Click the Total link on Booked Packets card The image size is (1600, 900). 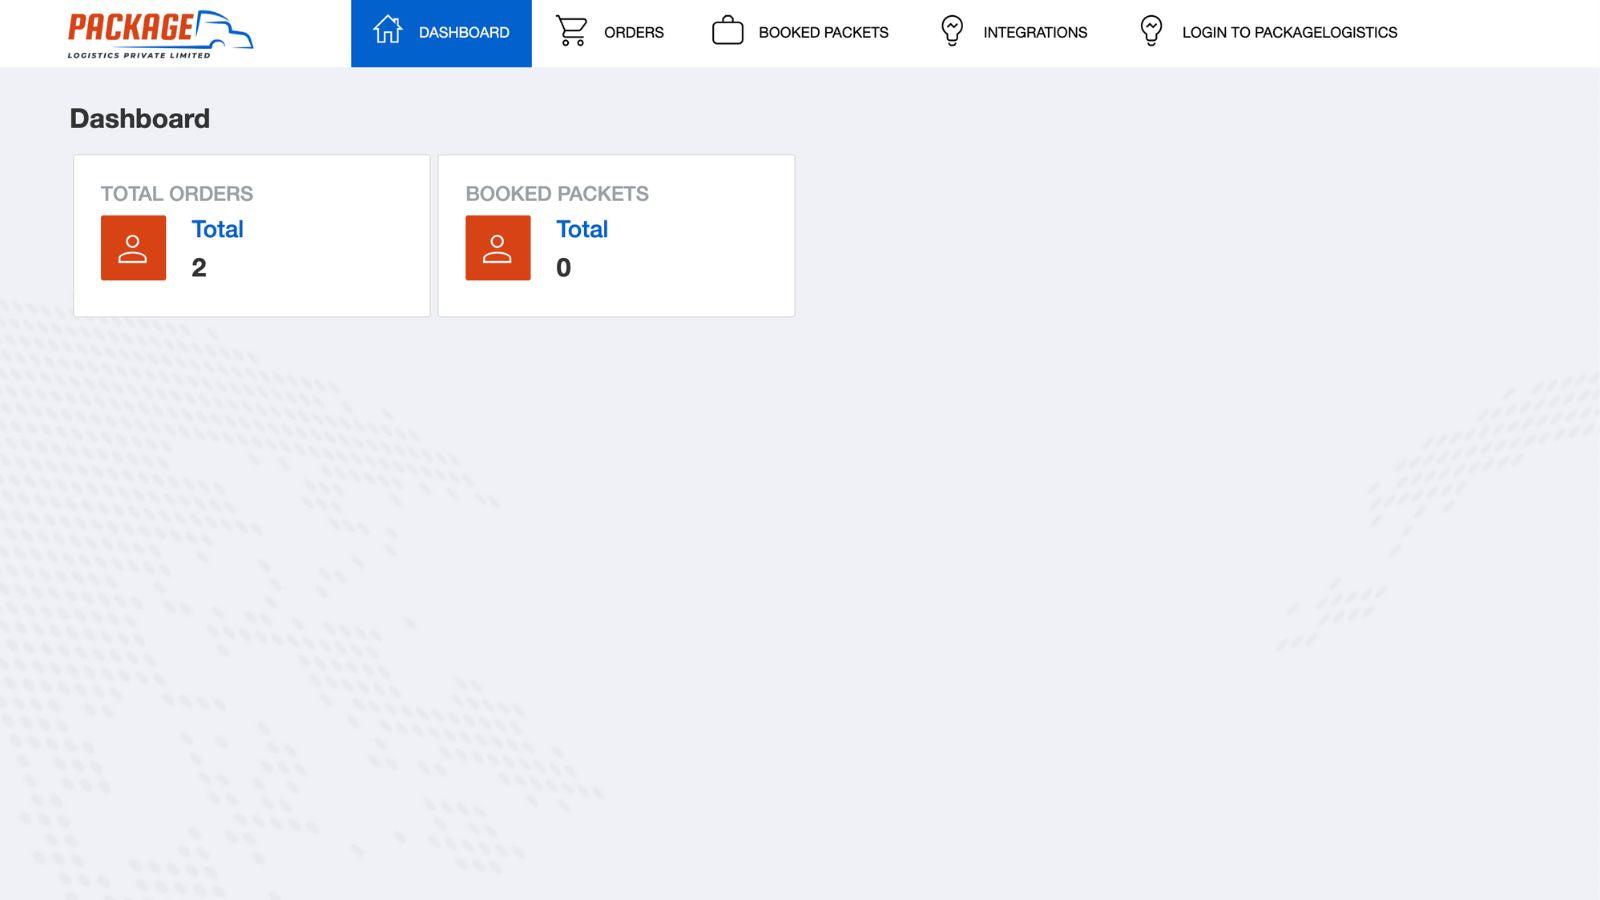point(582,229)
